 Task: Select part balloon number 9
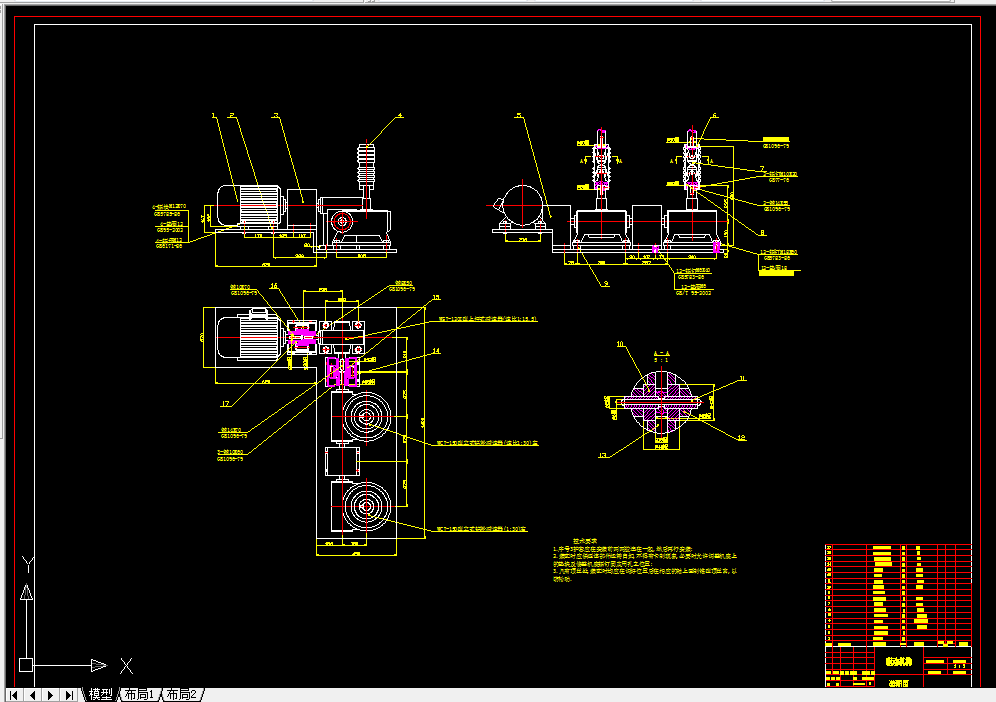pyautogui.click(x=606, y=283)
